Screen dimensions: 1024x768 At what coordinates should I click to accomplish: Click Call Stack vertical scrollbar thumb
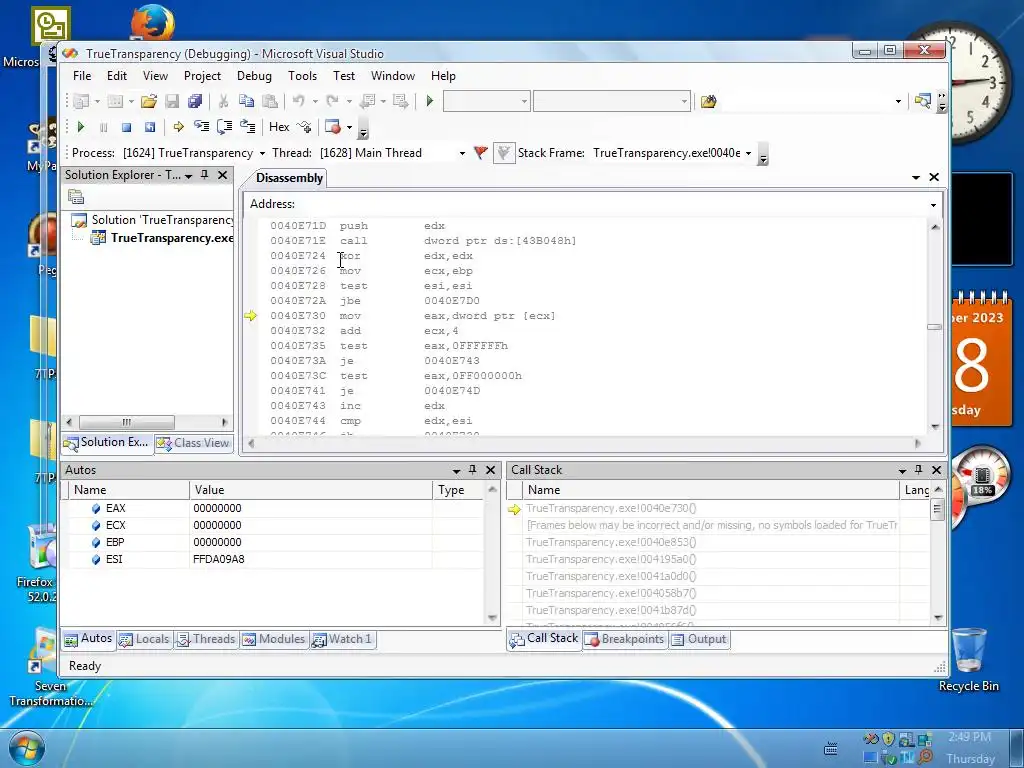[x=938, y=509]
